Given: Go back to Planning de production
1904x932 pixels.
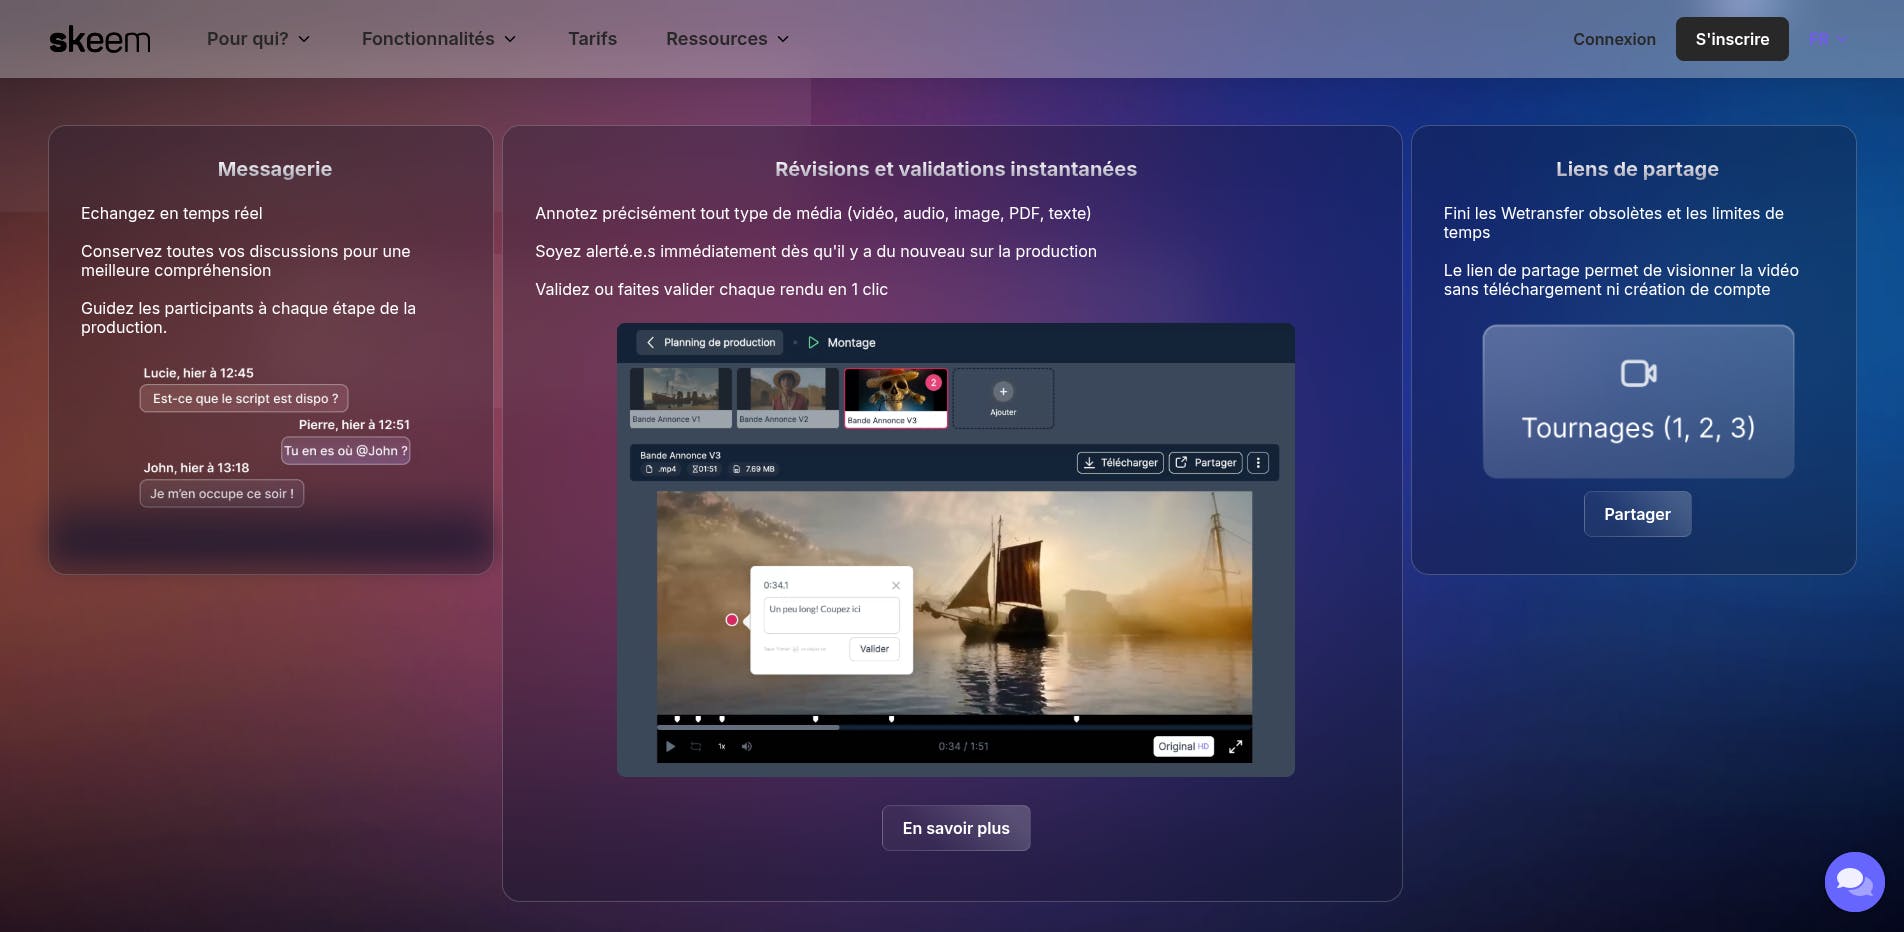Looking at the screenshot, I should (710, 342).
